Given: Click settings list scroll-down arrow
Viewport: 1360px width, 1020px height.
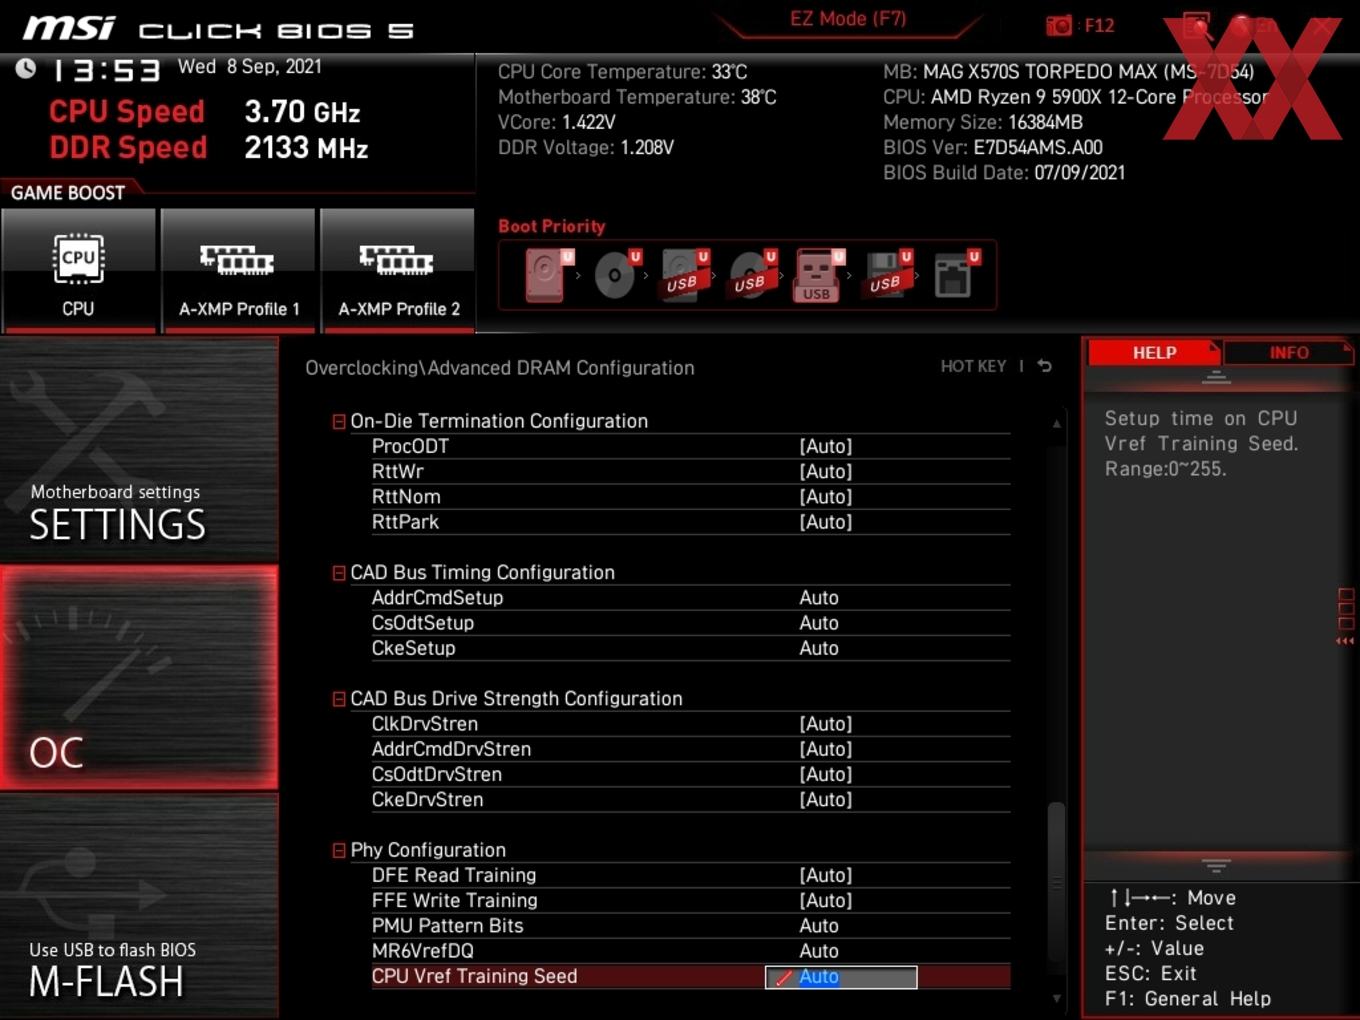Looking at the screenshot, I should tap(1056, 998).
